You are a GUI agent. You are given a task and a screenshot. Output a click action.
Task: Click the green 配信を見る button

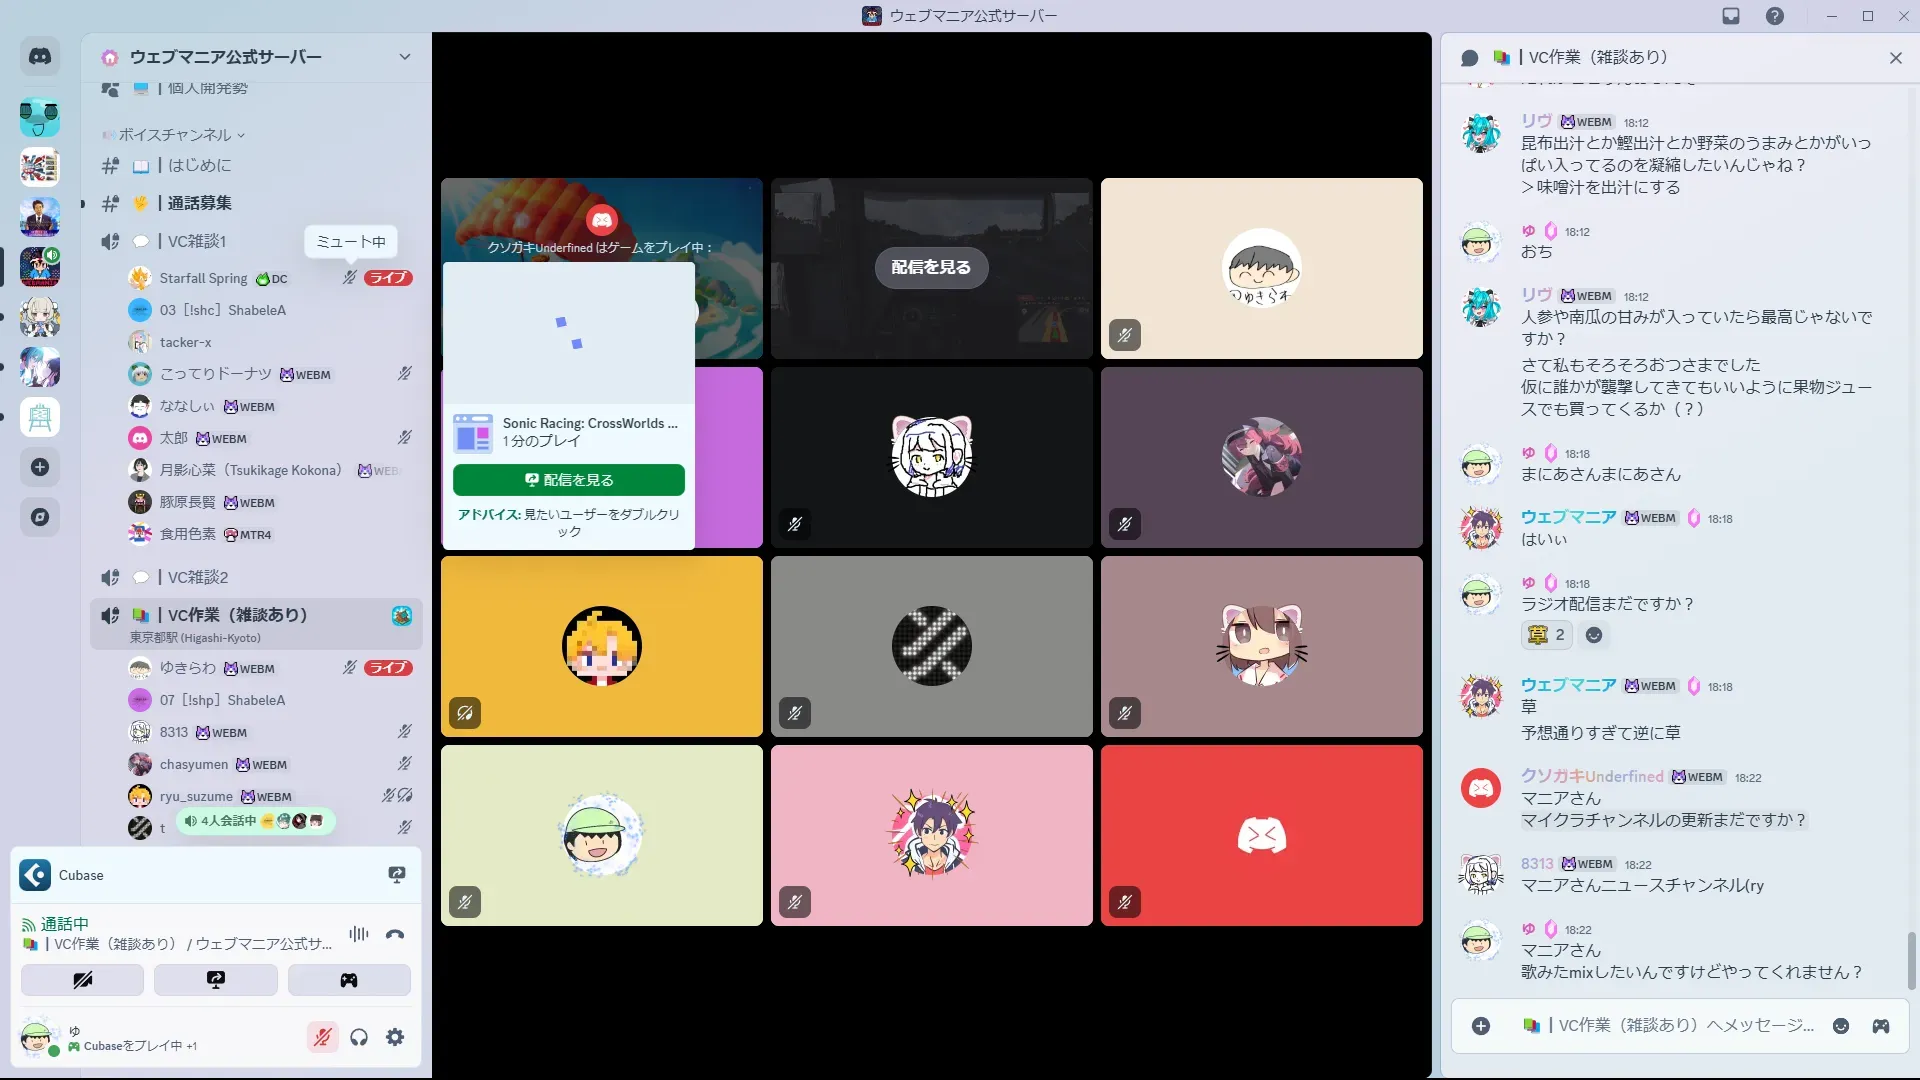coord(569,480)
